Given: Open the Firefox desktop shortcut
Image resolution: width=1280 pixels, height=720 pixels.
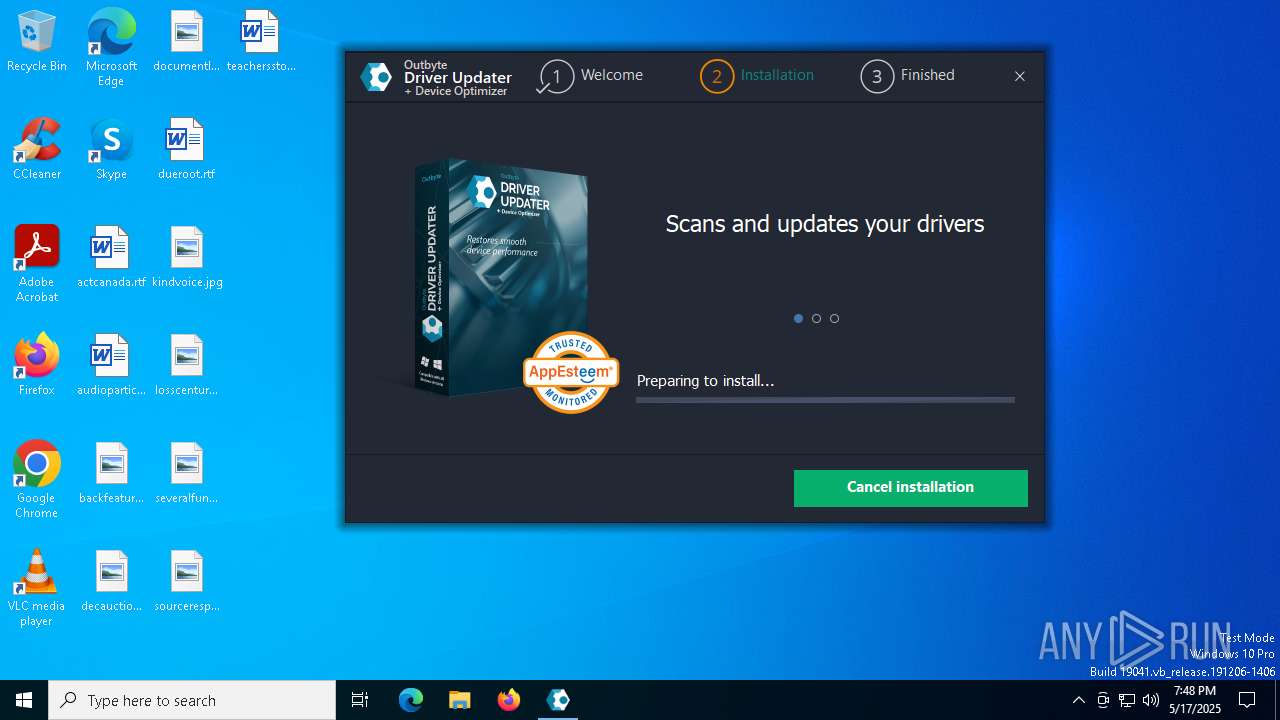Looking at the screenshot, I should (x=37, y=366).
